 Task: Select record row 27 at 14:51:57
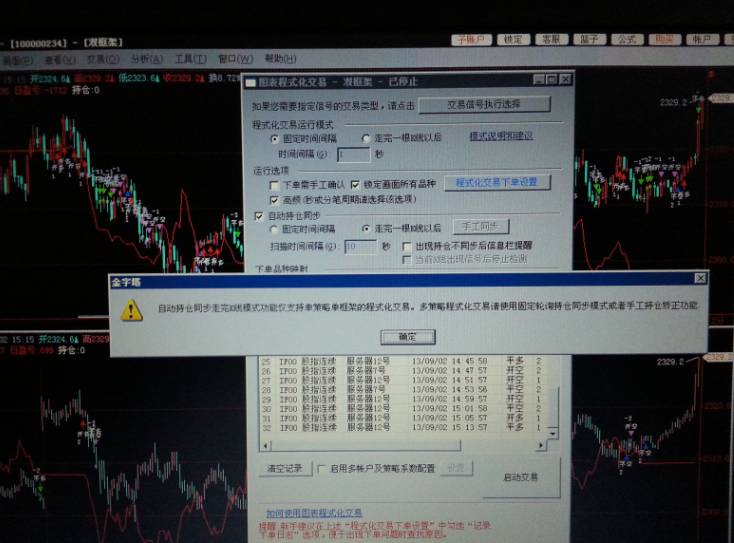click(x=402, y=380)
